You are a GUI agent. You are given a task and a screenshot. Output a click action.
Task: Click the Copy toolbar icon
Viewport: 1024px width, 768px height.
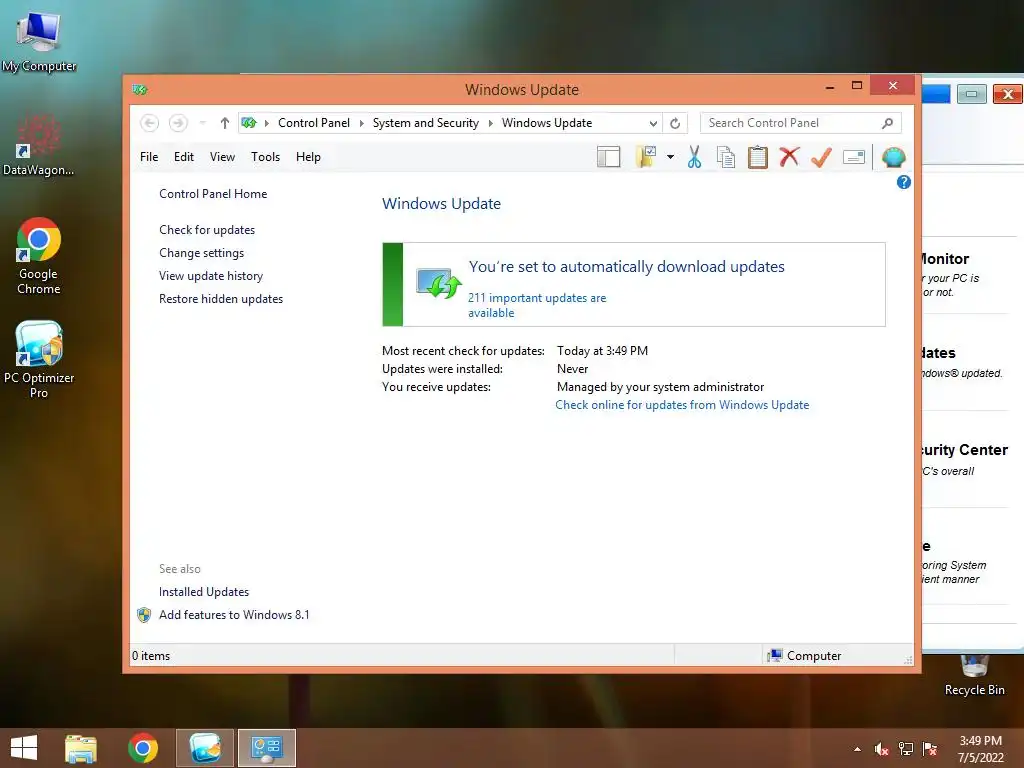coord(726,157)
